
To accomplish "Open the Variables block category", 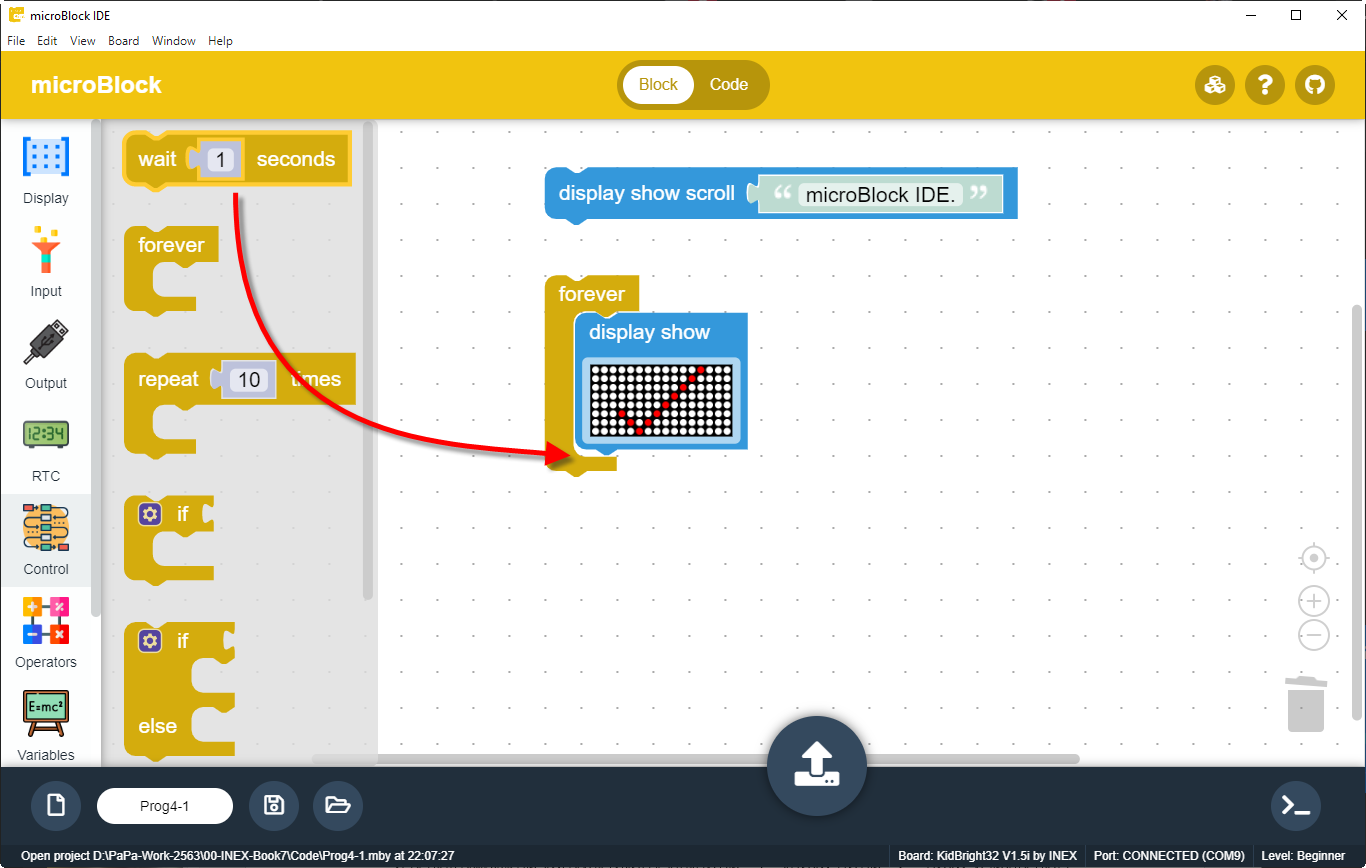I will pyautogui.click(x=46, y=725).
